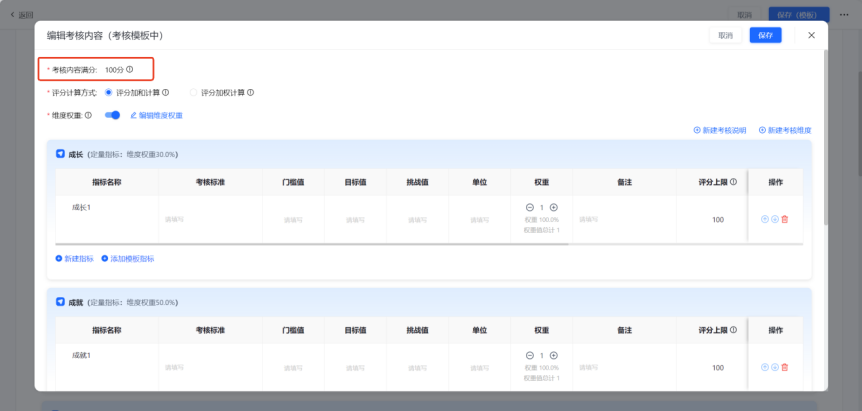Click plus icon of 添加模板指标

point(105,258)
